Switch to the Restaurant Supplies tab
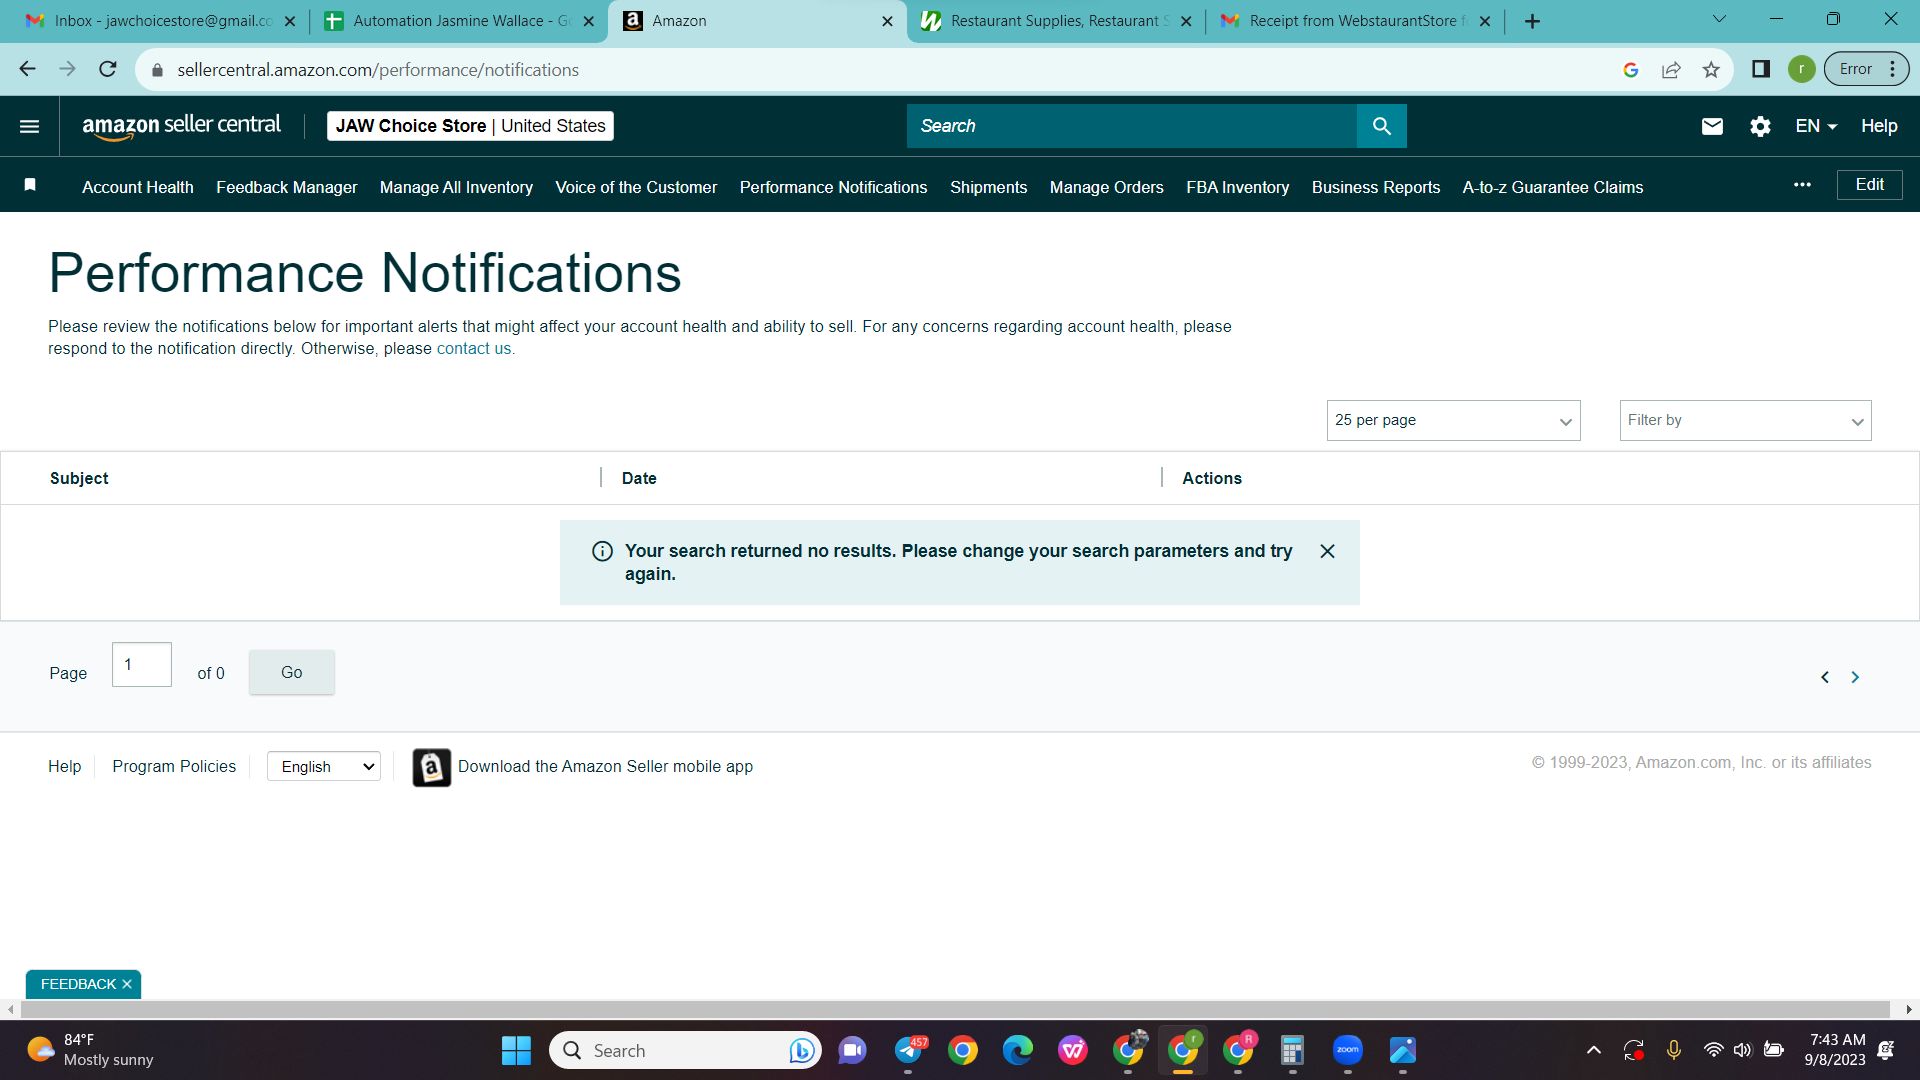Image resolution: width=1920 pixels, height=1080 pixels. (x=1056, y=21)
